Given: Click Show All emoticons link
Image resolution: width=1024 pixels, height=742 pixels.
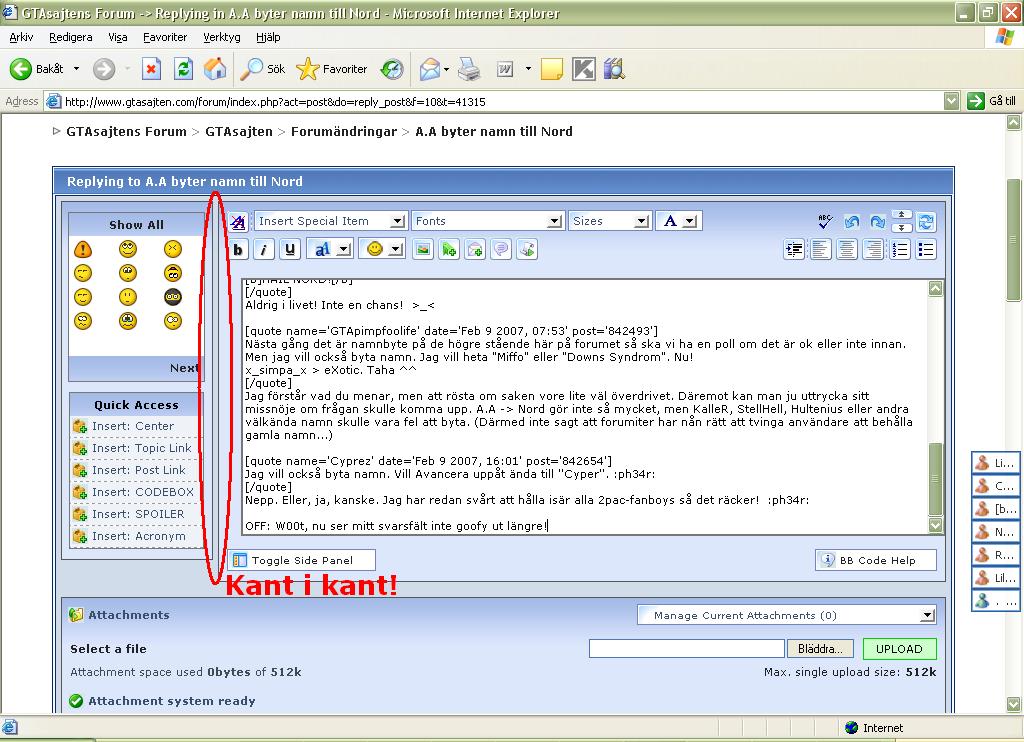Looking at the screenshot, I should coord(136,225).
